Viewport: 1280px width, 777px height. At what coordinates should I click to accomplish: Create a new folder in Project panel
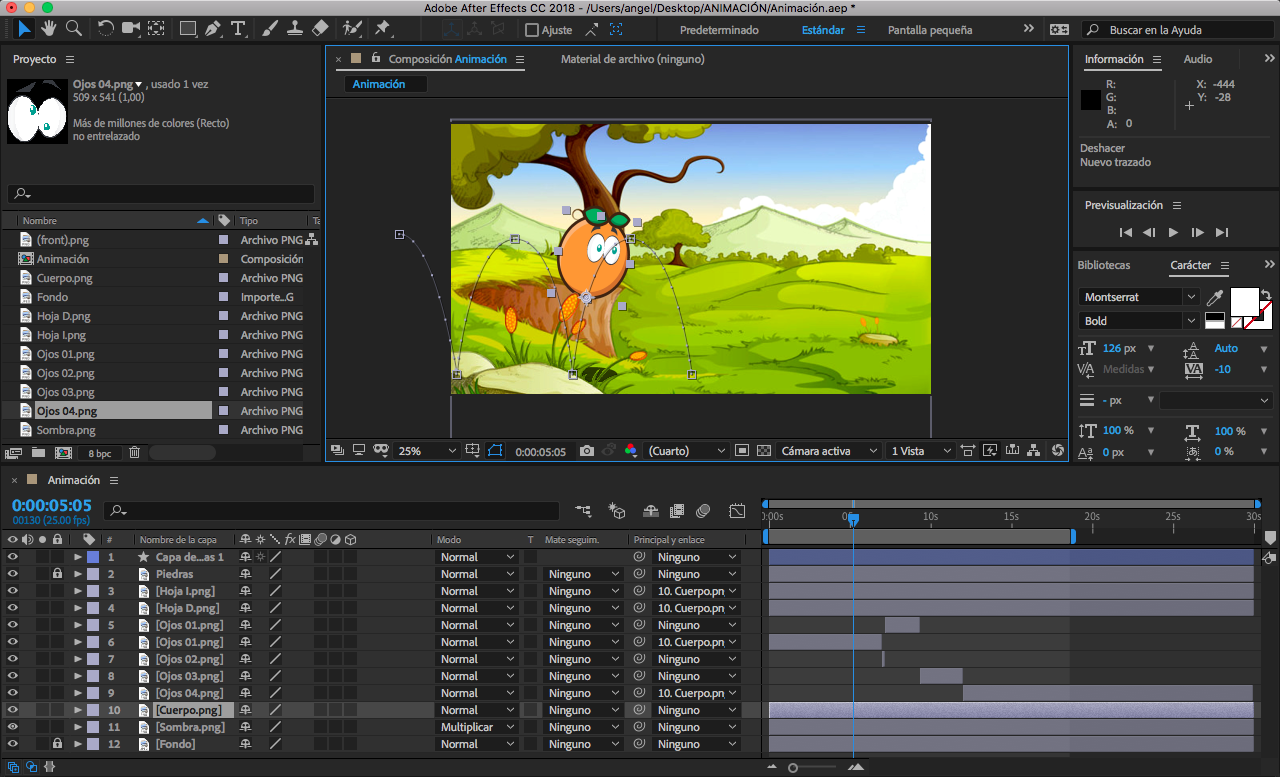click(37, 453)
